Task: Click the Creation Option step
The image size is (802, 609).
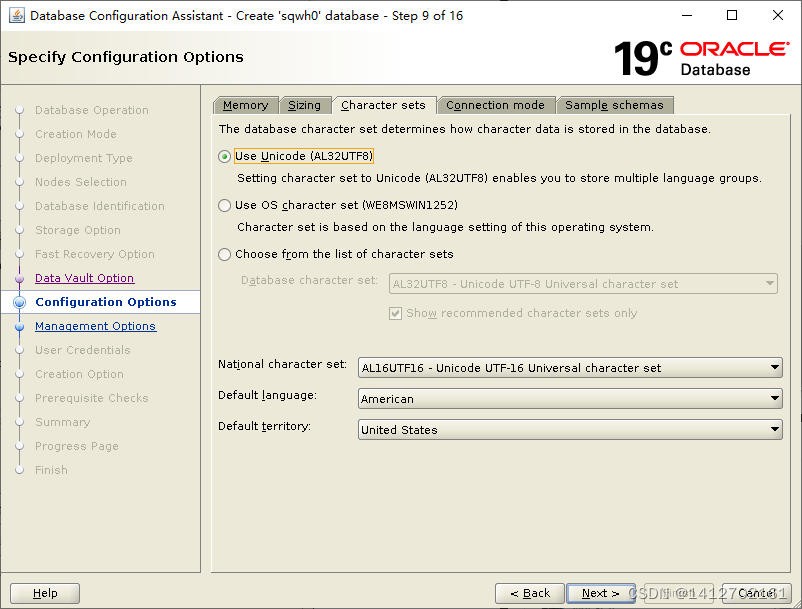Action: click(x=79, y=374)
